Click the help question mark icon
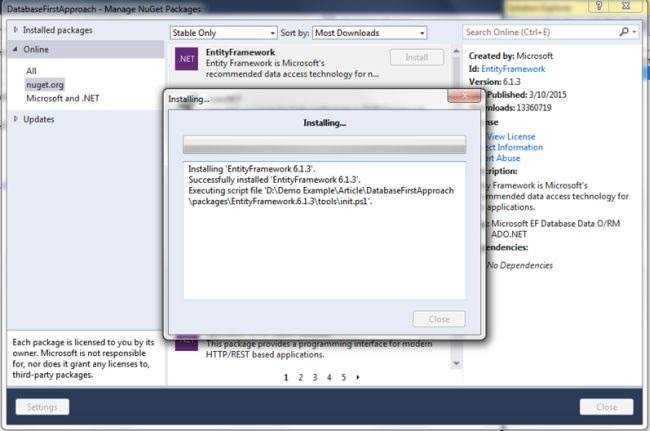 [x=599, y=6]
